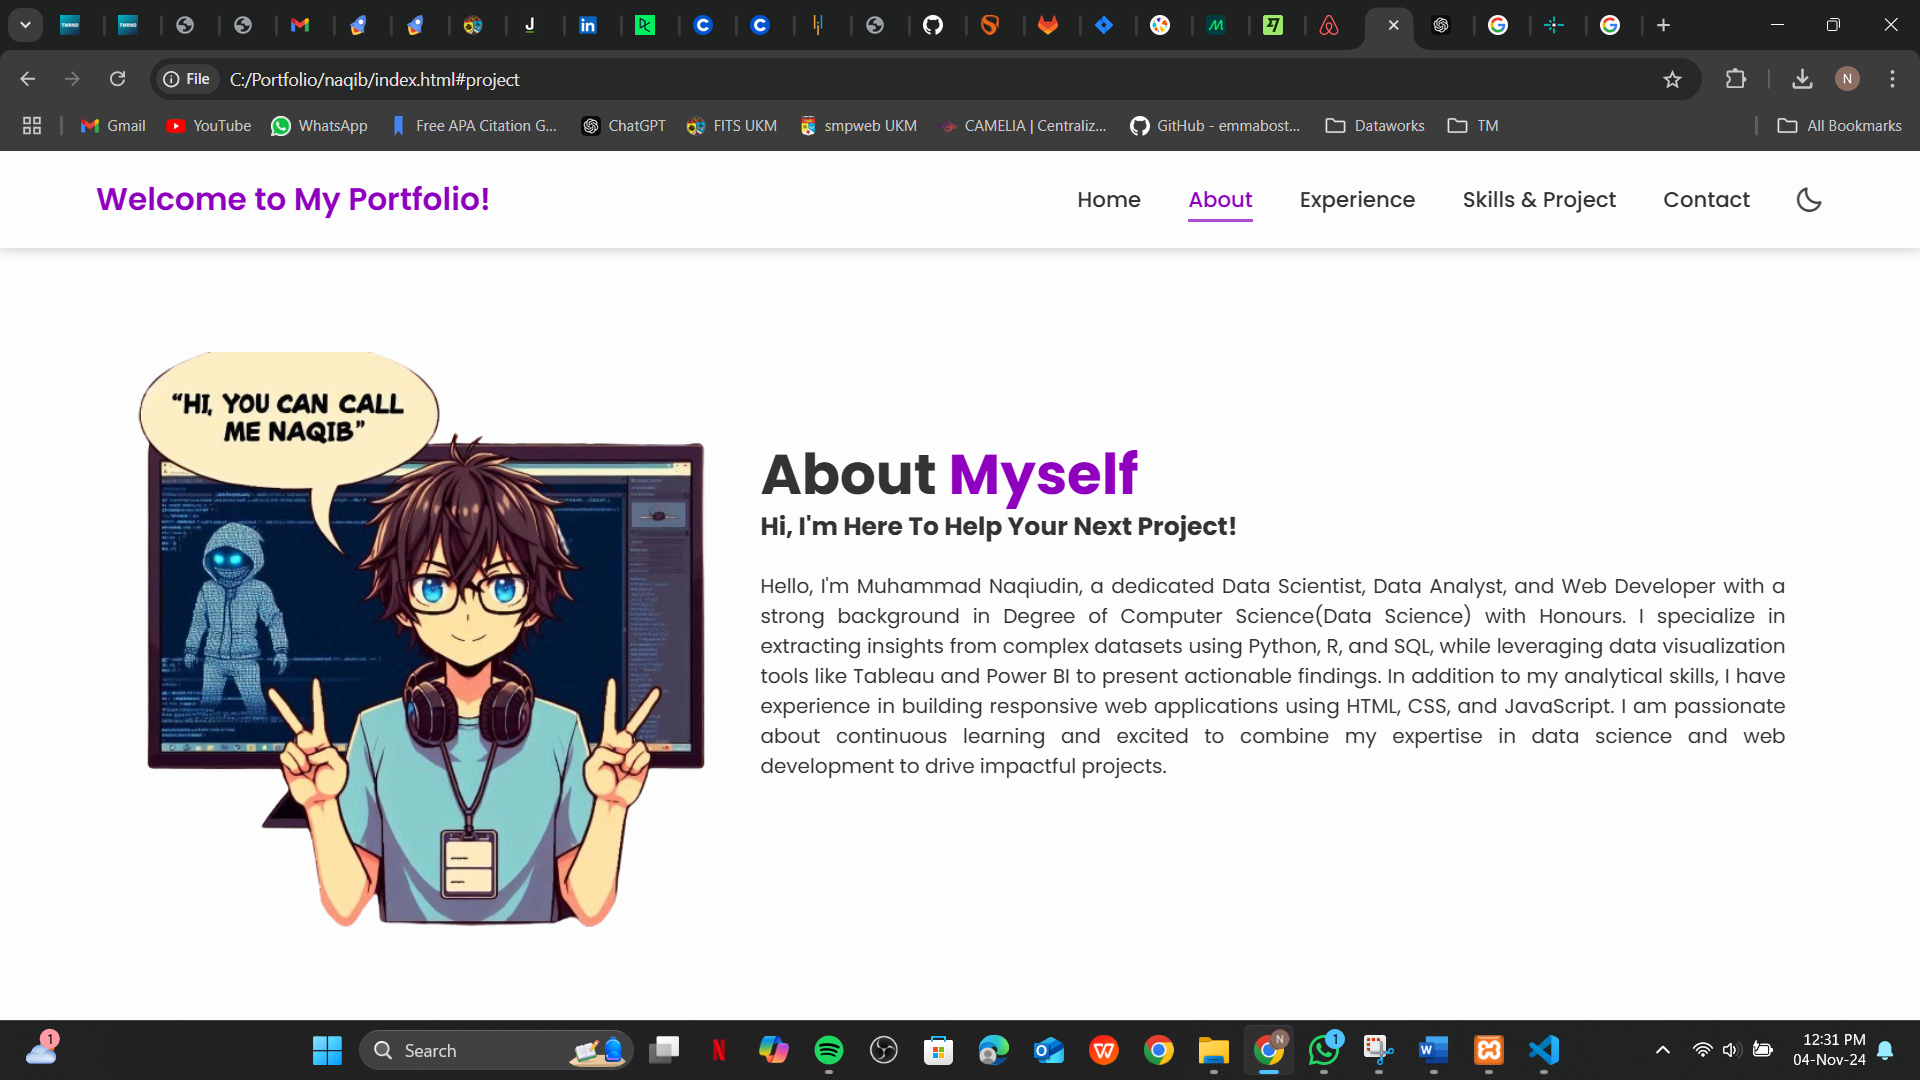Viewport: 1920px width, 1080px height.
Task: Open Chrome's three-dot menu
Action: coord(1892,79)
